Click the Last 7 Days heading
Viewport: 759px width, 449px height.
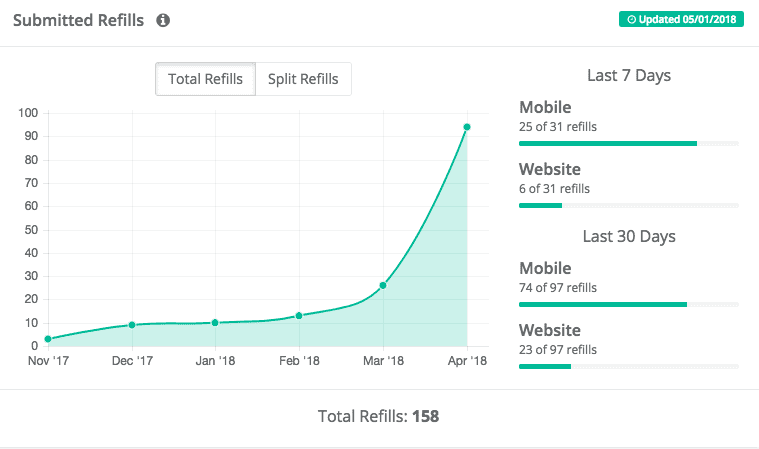tap(629, 75)
